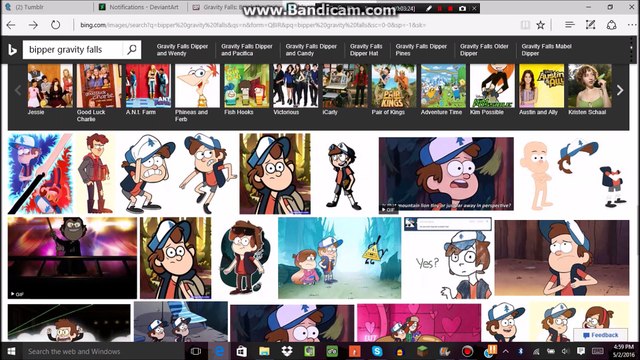Image resolution: width=640 pixels, height=360 pixels.
Task: Open Bandicam recorder taskbar icon
Action: pyautogui.click(x=467, y=351)
